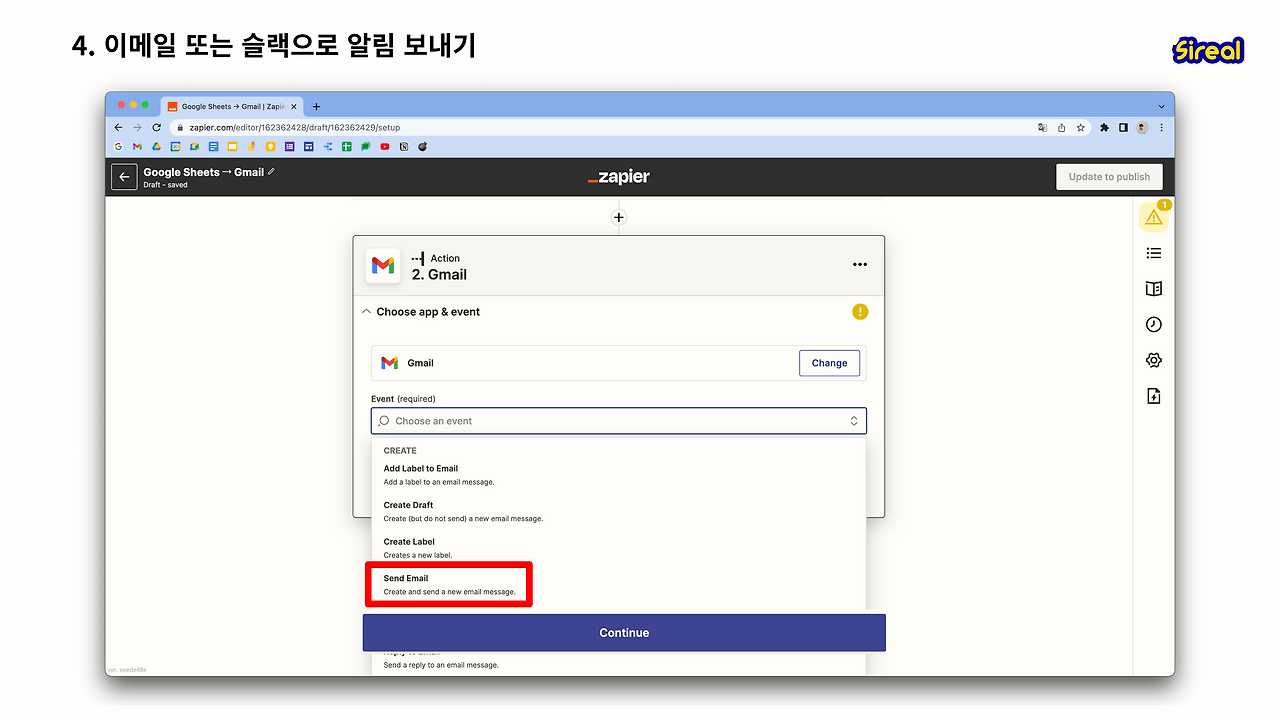Click the yellow warning badge in Choose app section
The width and height of the screenshot is (1280, 720).
click(x=860, y=312)
